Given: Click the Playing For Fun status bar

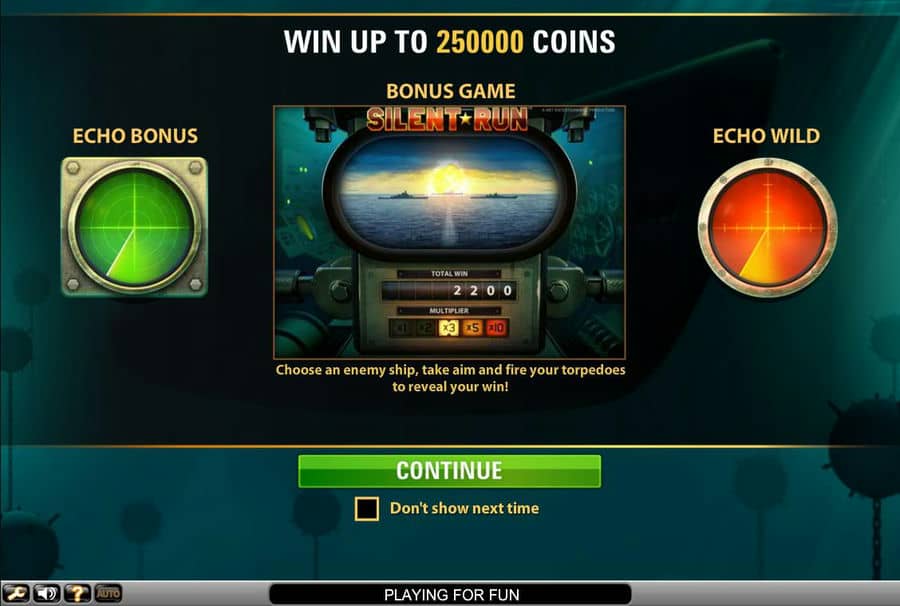Looking at the screenshot, I should point(451,595).
